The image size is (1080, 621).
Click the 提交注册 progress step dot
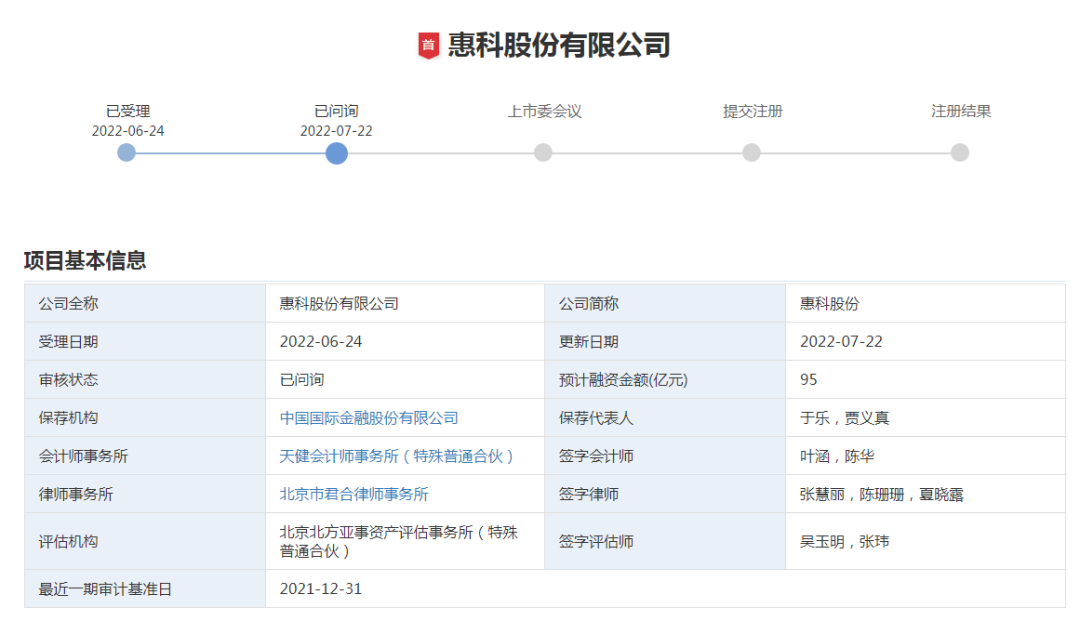[751, 153]
